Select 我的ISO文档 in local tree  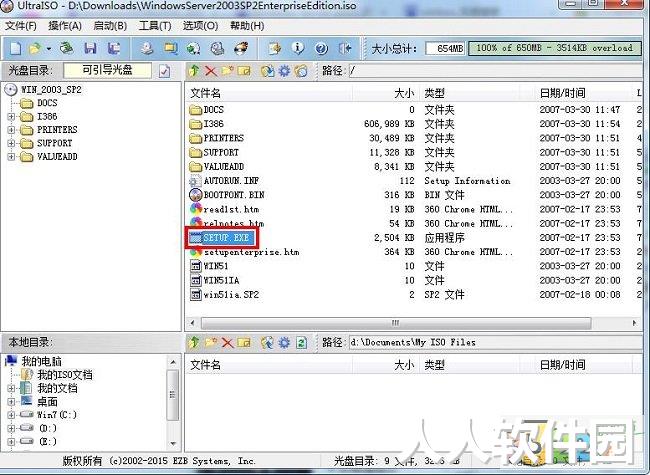coord(65,375)
